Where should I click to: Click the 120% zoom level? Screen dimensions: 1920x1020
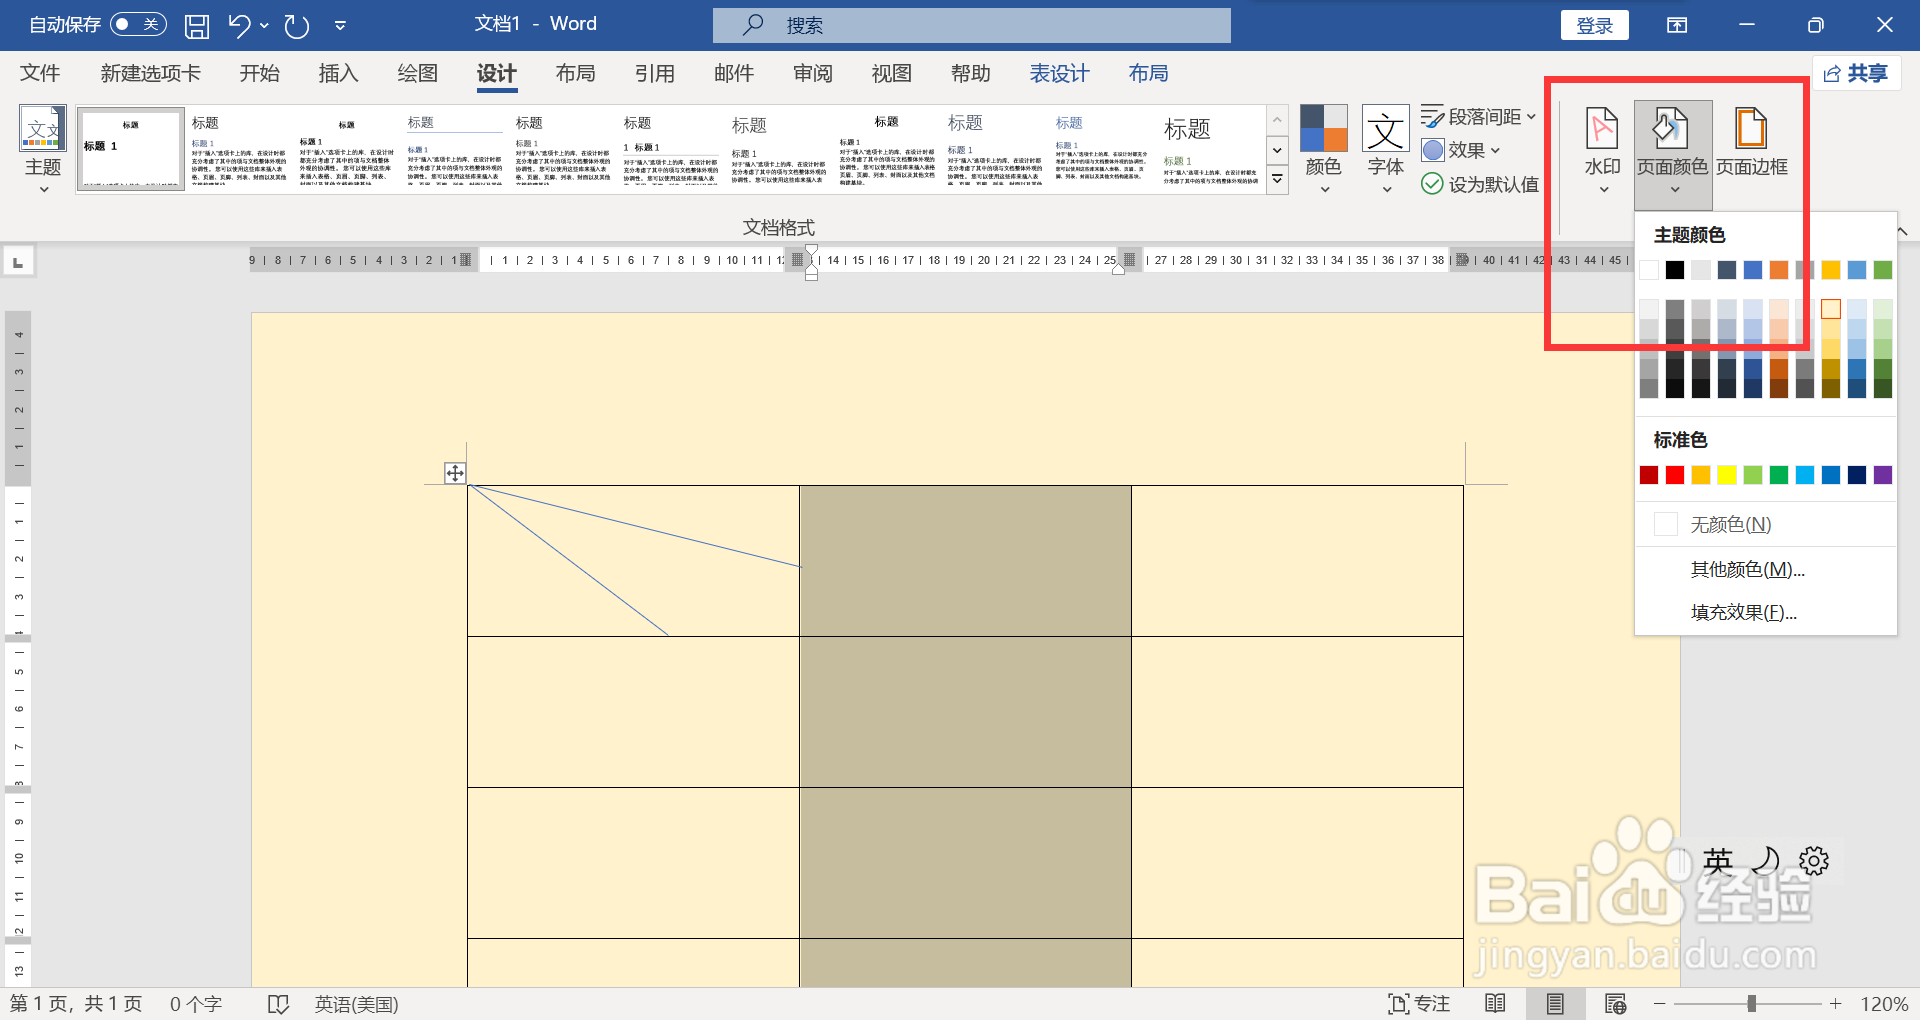coord(1884,1004)
